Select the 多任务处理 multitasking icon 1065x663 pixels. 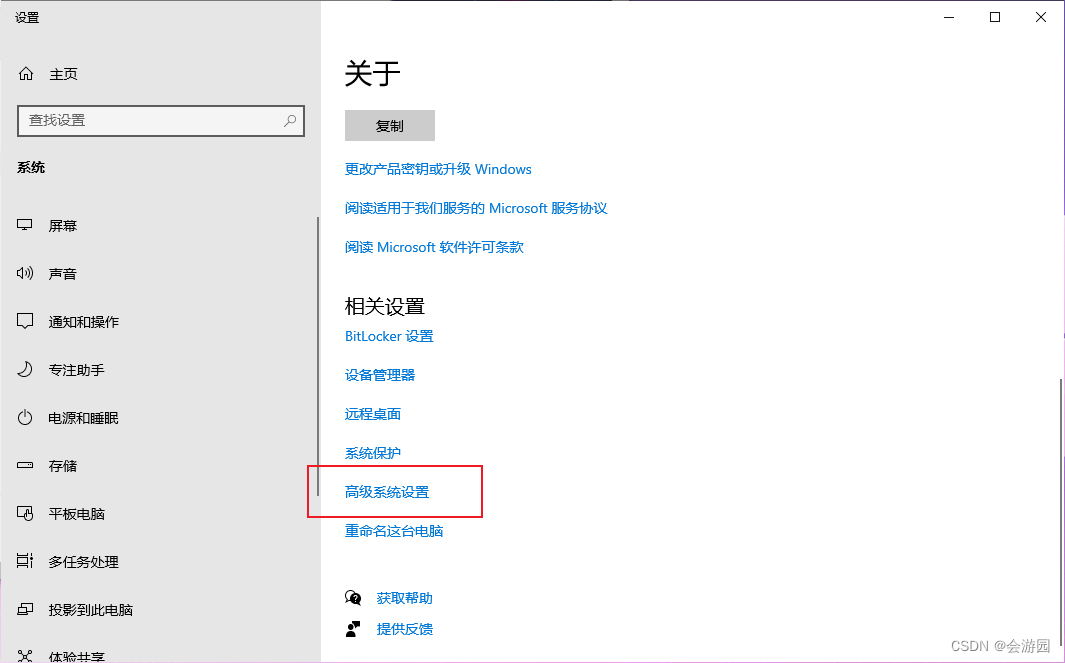click(x=24, y=561)
